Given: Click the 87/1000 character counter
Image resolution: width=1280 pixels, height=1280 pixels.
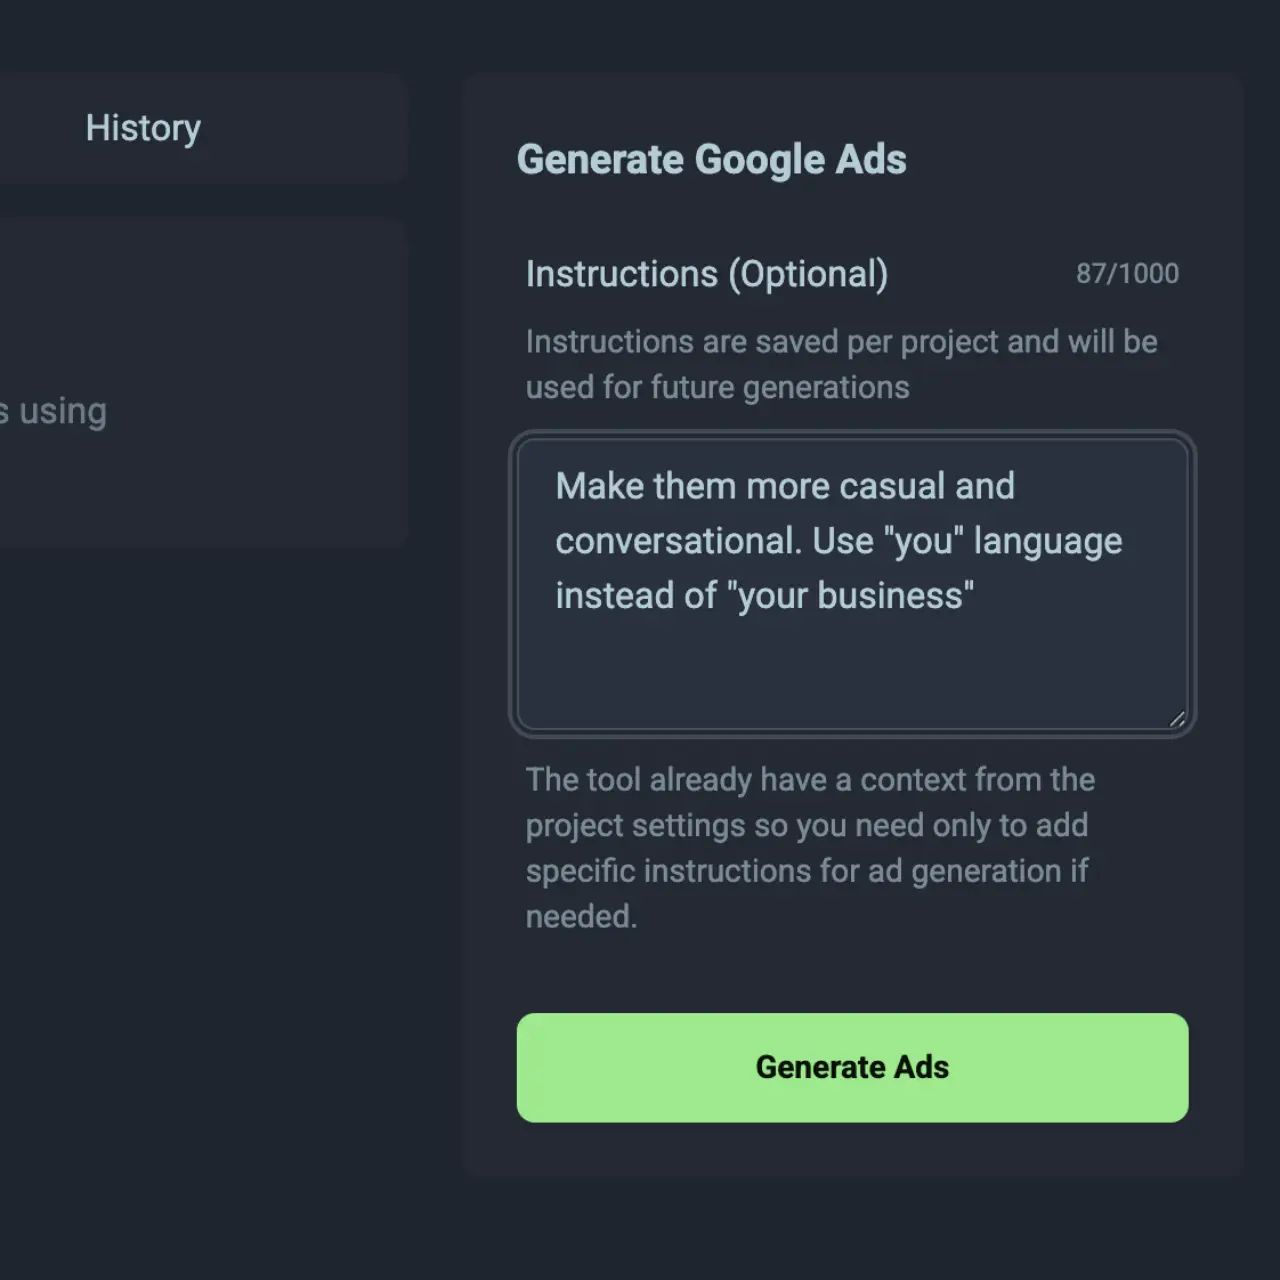Looking at the screenshot, I should 1127,273.
